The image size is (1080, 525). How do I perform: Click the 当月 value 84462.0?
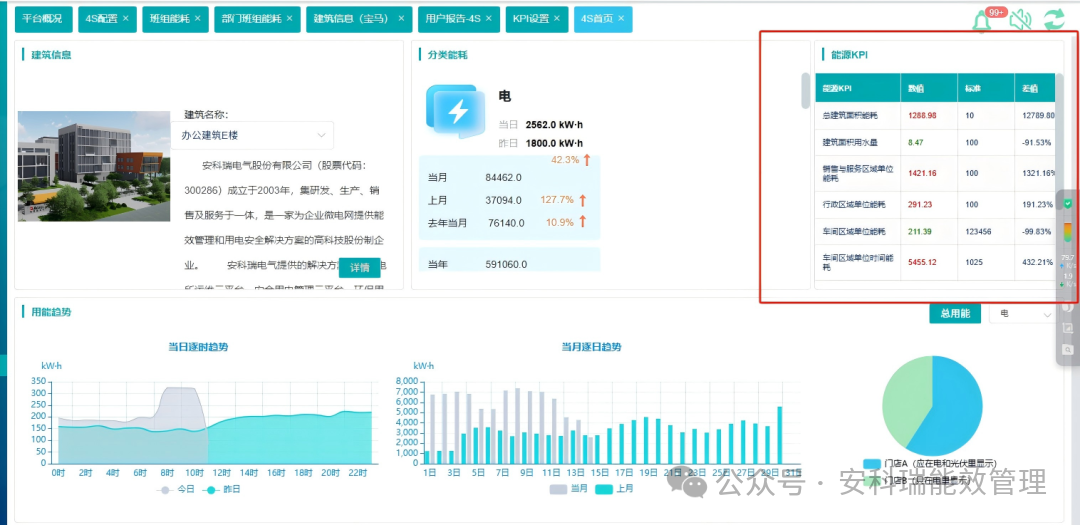pyautogui.click(x=503, y=178)
